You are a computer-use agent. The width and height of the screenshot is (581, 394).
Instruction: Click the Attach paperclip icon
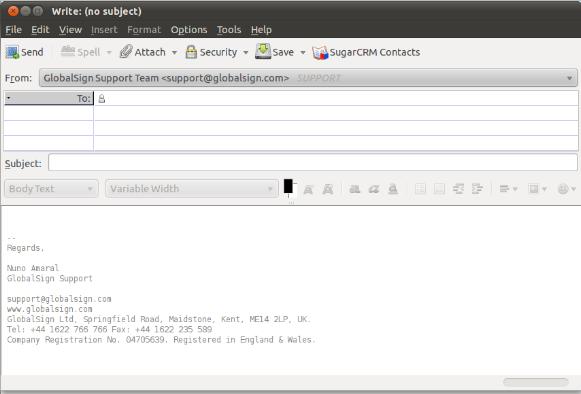tap(126, 52)
